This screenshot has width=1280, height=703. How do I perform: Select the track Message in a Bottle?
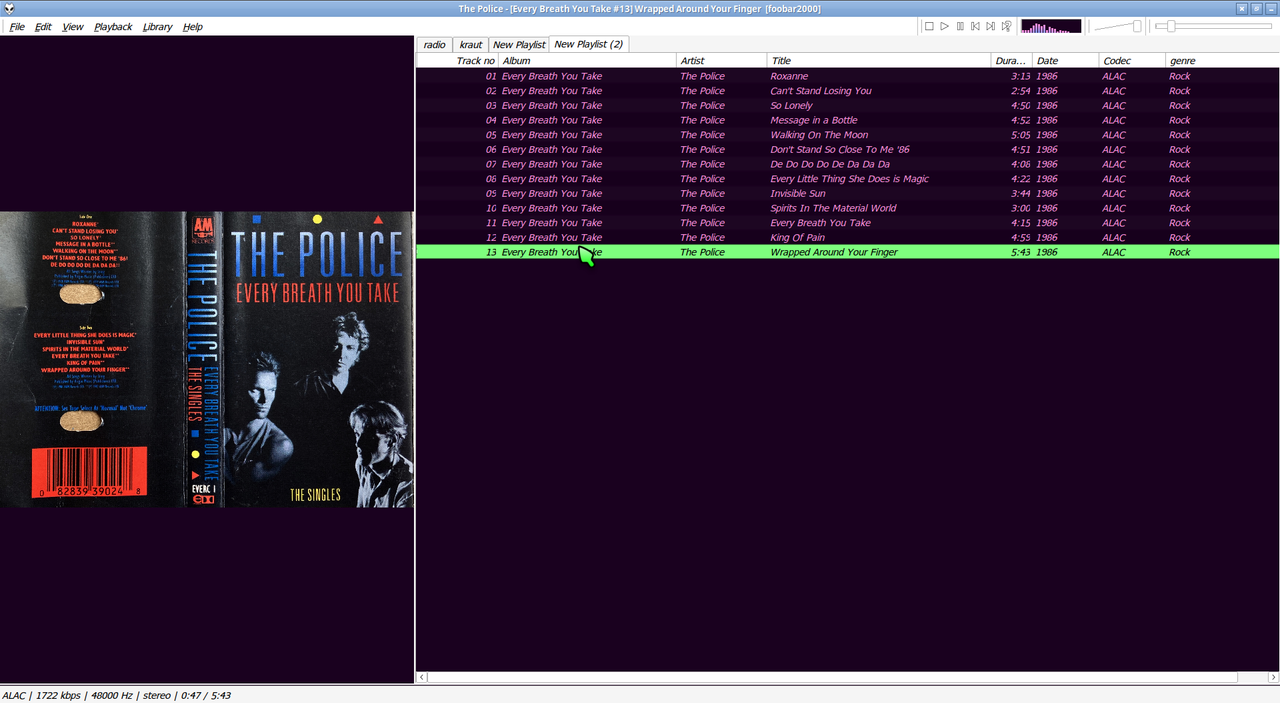coord(813,120)
